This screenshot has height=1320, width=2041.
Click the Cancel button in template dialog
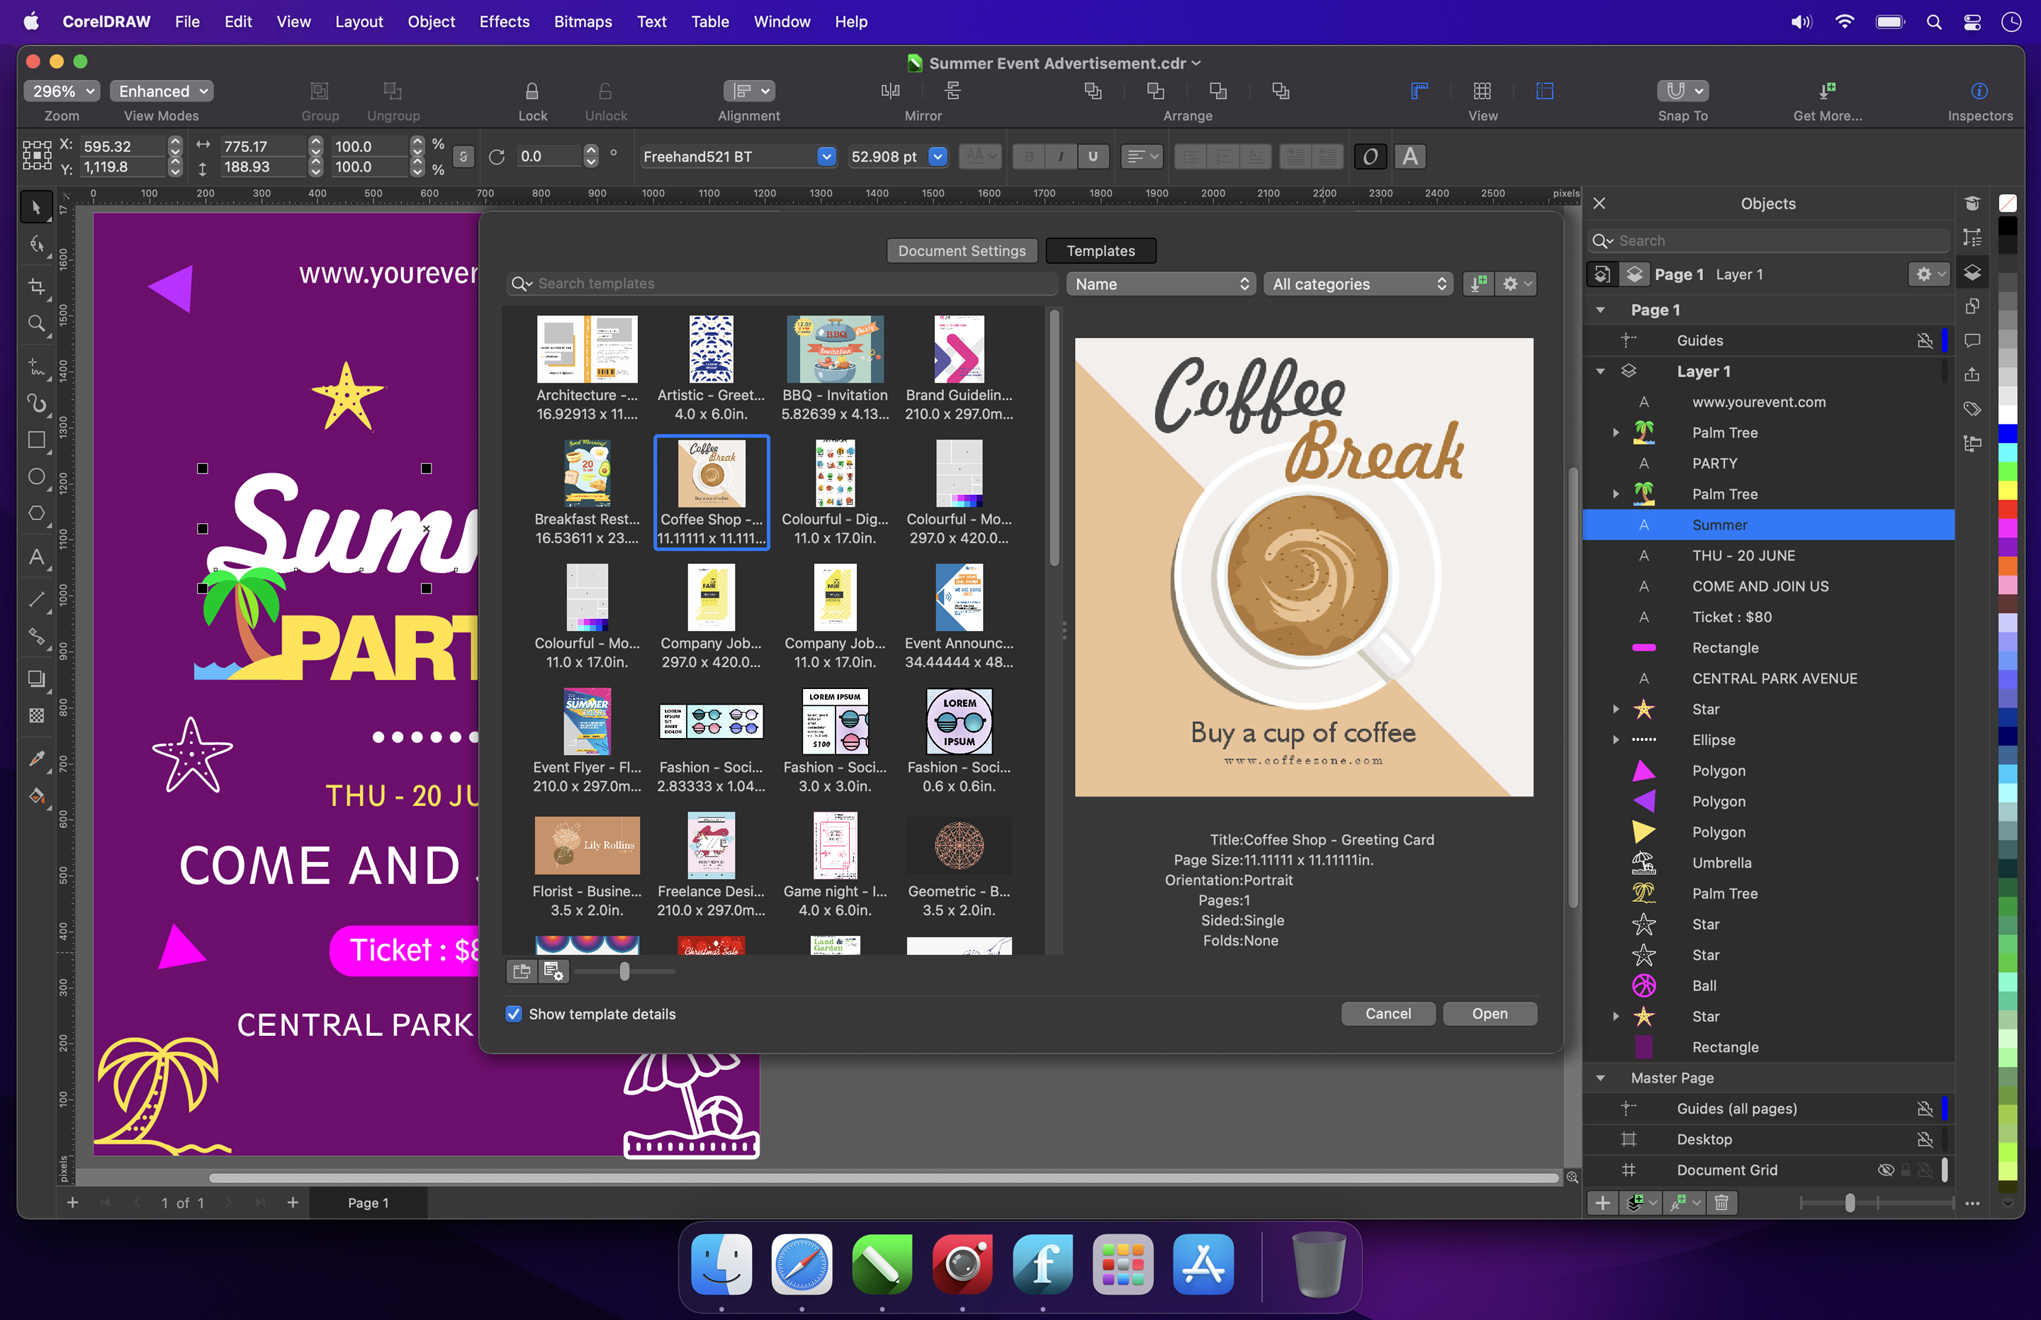tap(1388, 1013)
